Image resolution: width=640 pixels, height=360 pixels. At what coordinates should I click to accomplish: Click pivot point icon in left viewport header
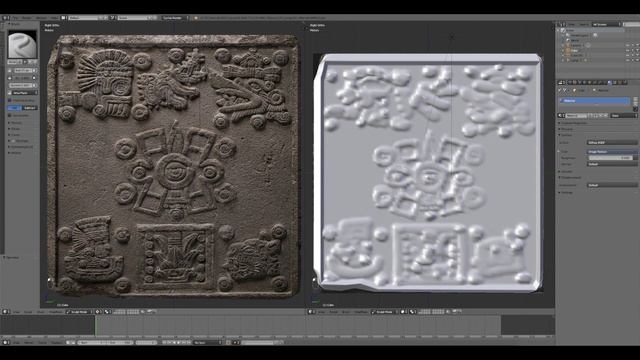pos(108,312)
